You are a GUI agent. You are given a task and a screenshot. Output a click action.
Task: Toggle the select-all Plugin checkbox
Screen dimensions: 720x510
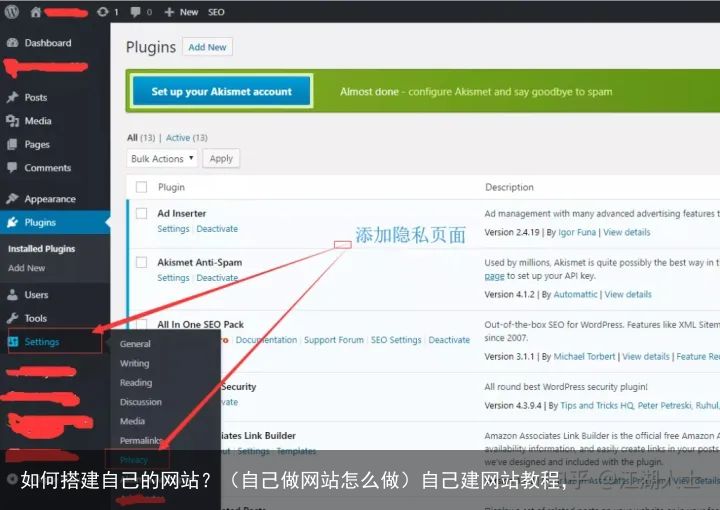141,187
